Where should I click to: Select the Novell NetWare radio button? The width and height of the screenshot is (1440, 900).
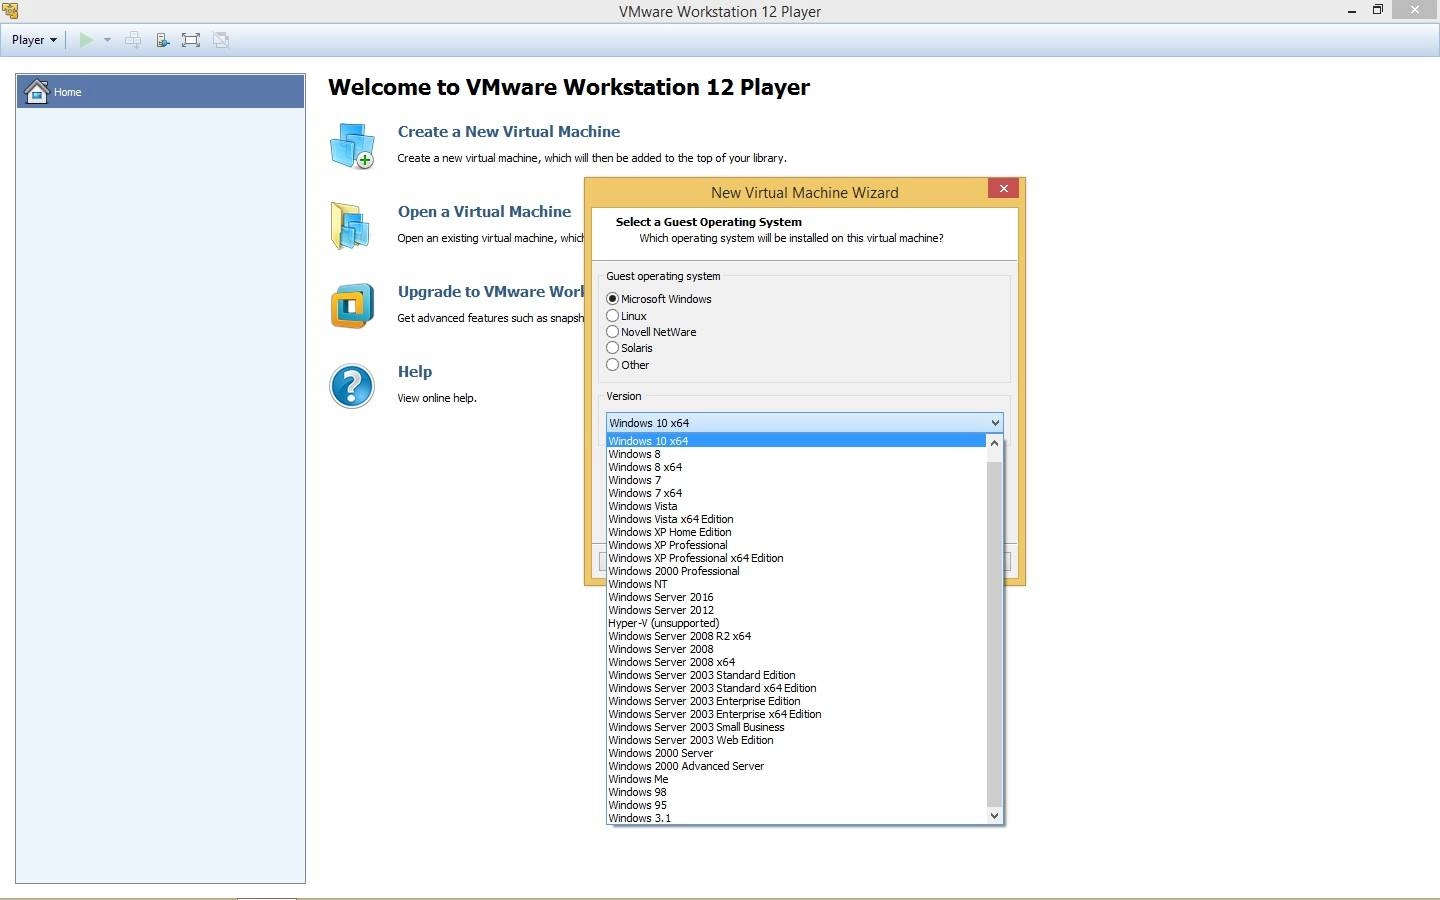click(612, 332)
